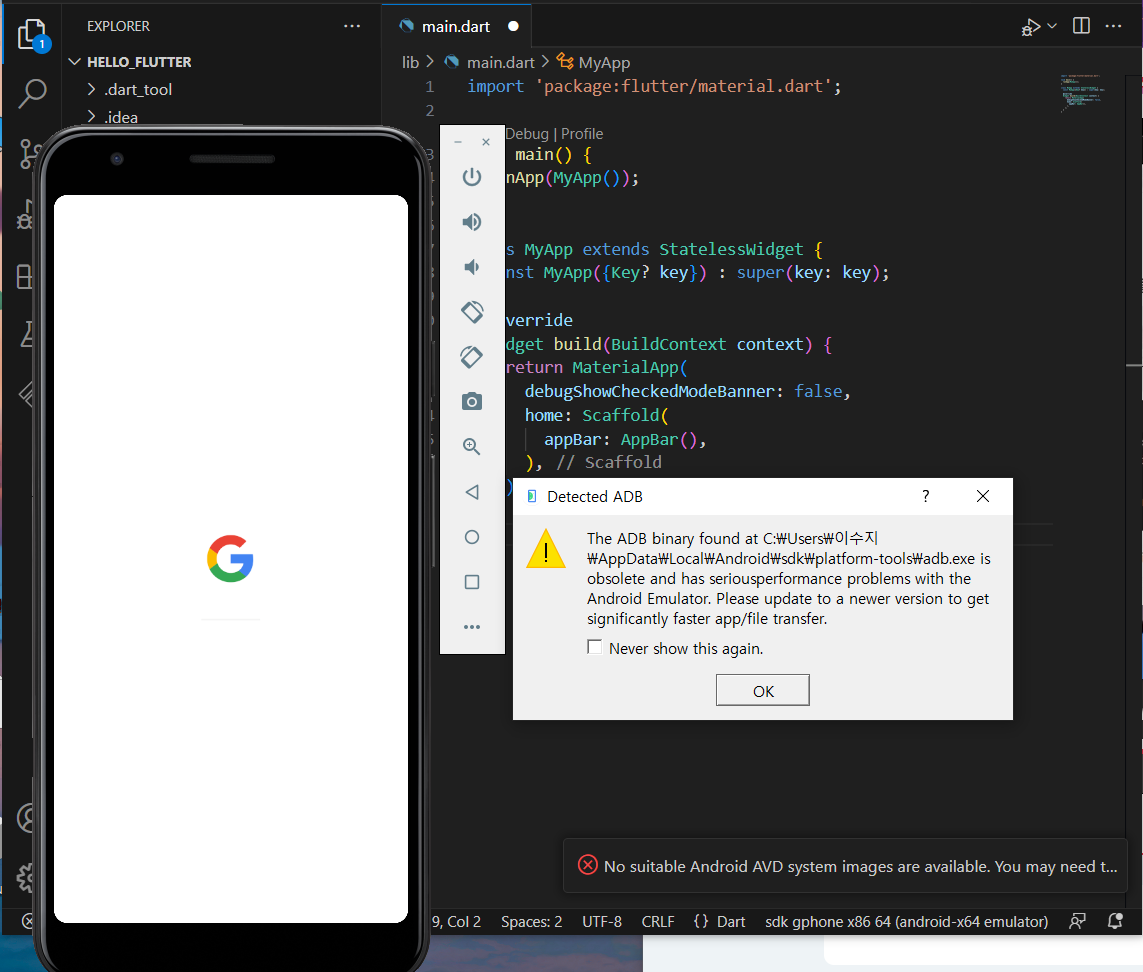Click the code minimap
The image size is (1143, 972).
tap(1082, 92)
